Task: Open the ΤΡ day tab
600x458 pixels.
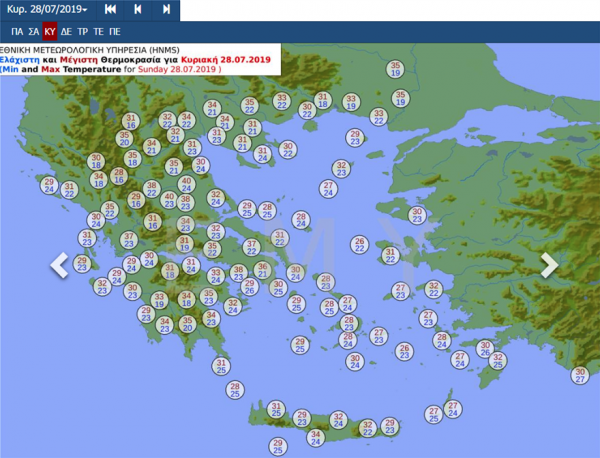Action: tap(83, 31)
